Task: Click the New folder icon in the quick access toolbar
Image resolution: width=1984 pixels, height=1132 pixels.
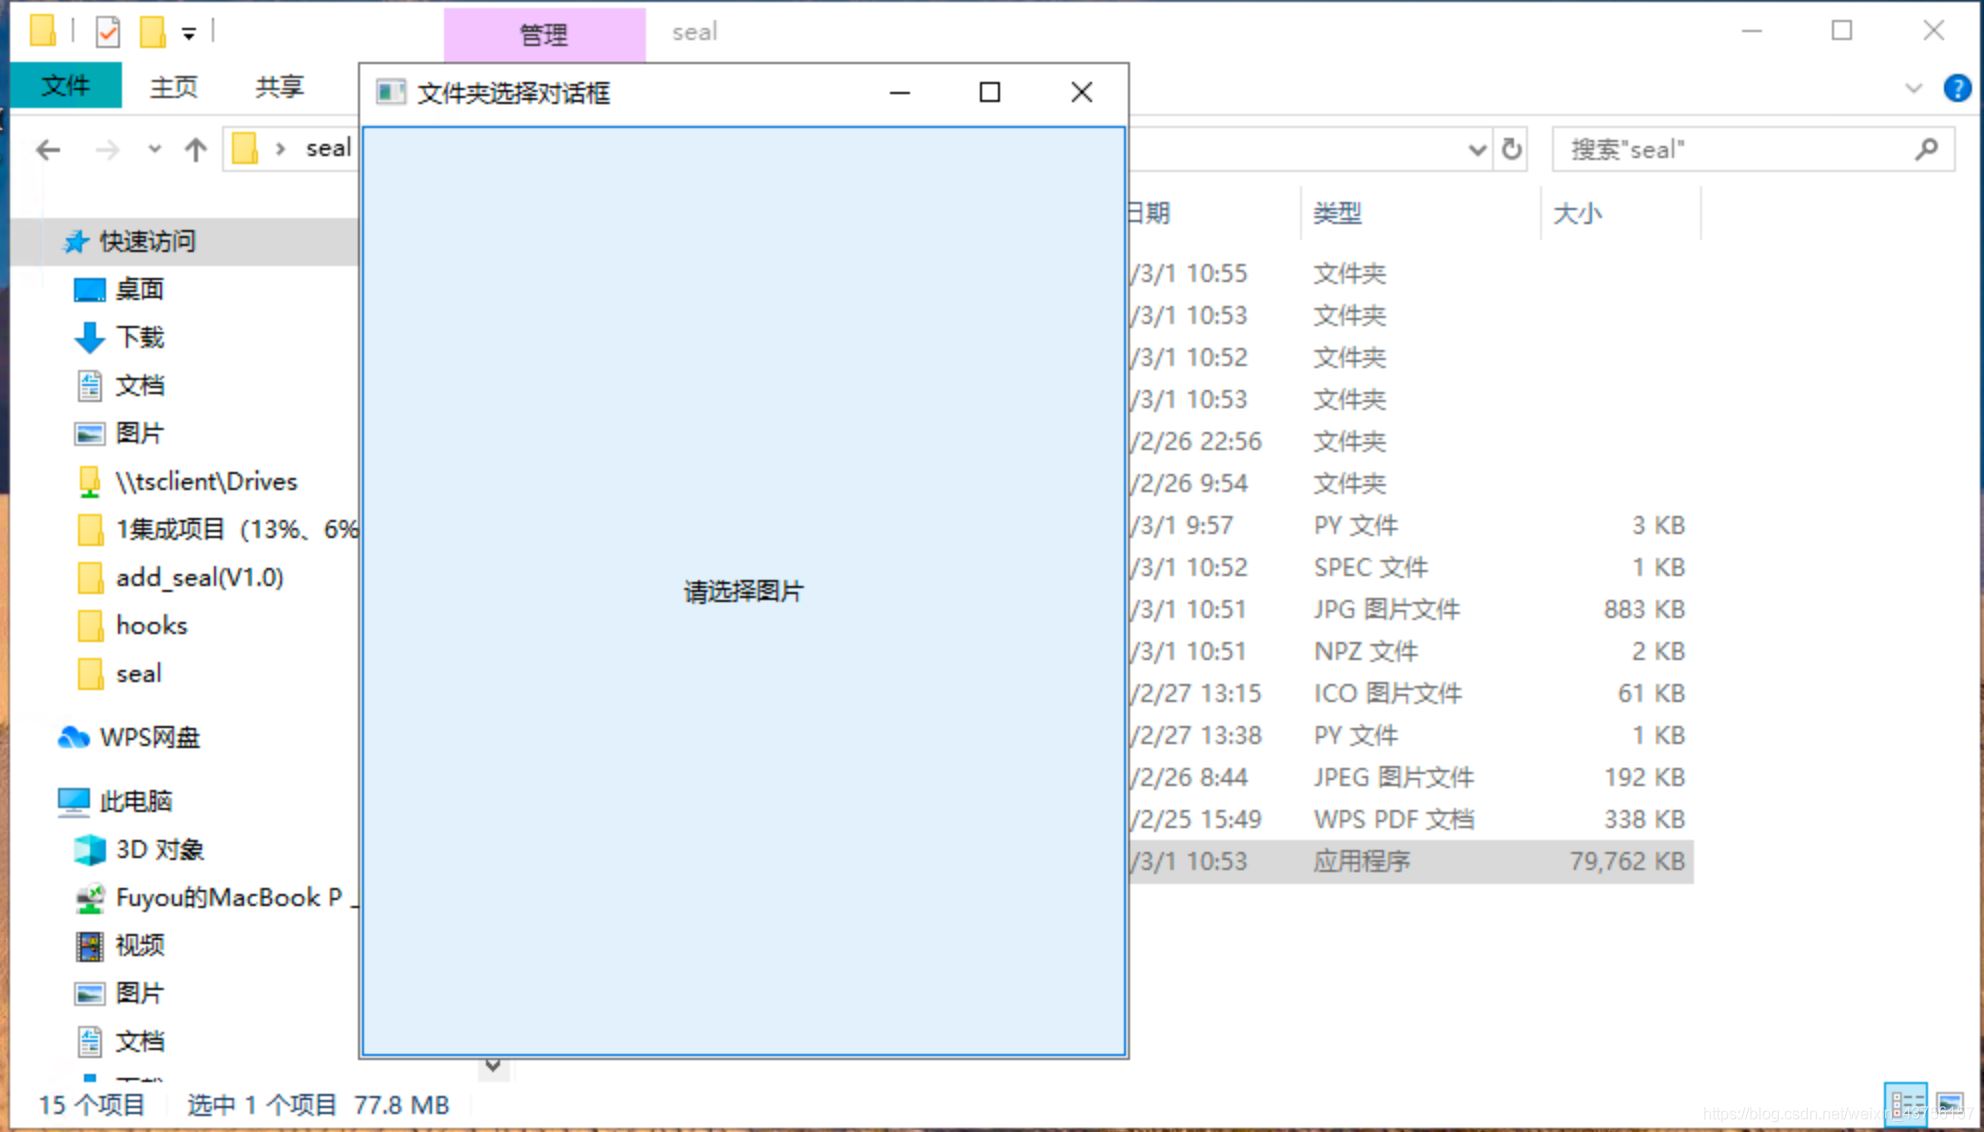Action: (153, 30)
